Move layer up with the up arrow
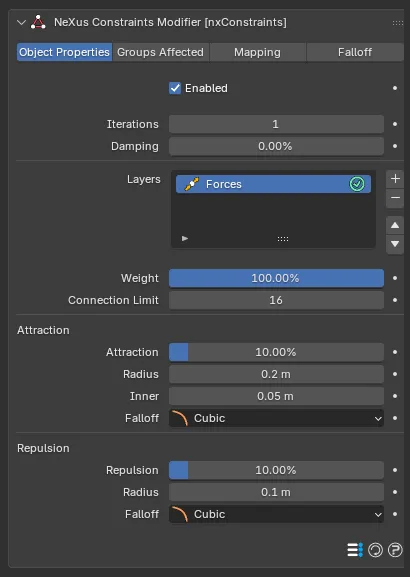This screenshot has height=577, width=410. [x=395, y=225]
